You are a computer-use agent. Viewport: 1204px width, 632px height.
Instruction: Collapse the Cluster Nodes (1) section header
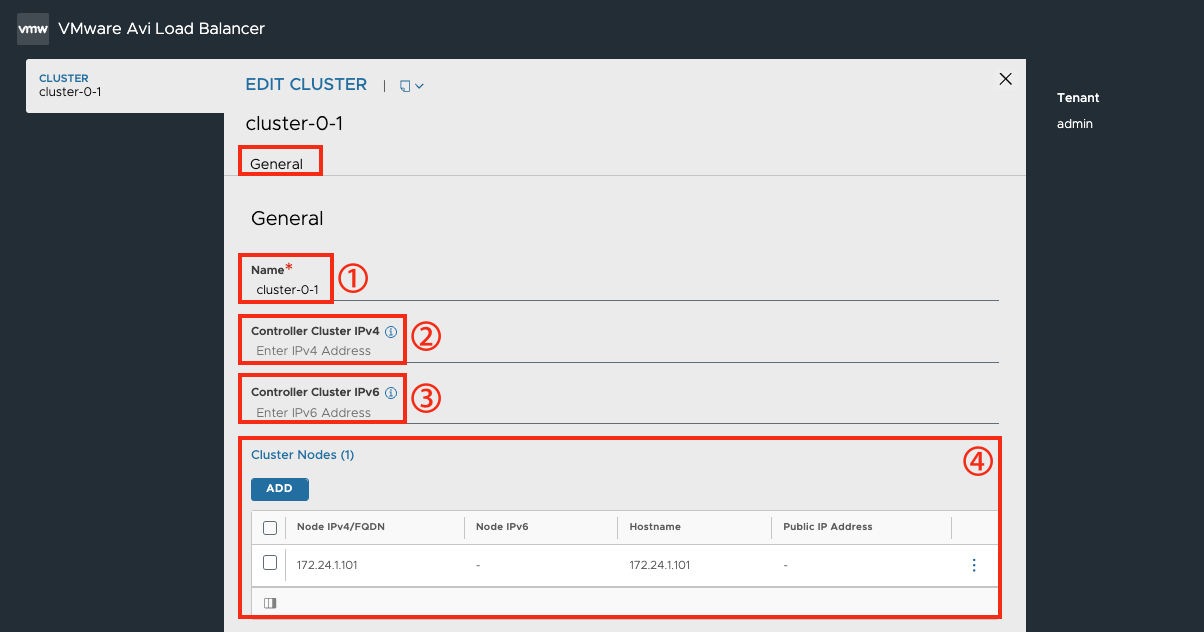point(303,455)
